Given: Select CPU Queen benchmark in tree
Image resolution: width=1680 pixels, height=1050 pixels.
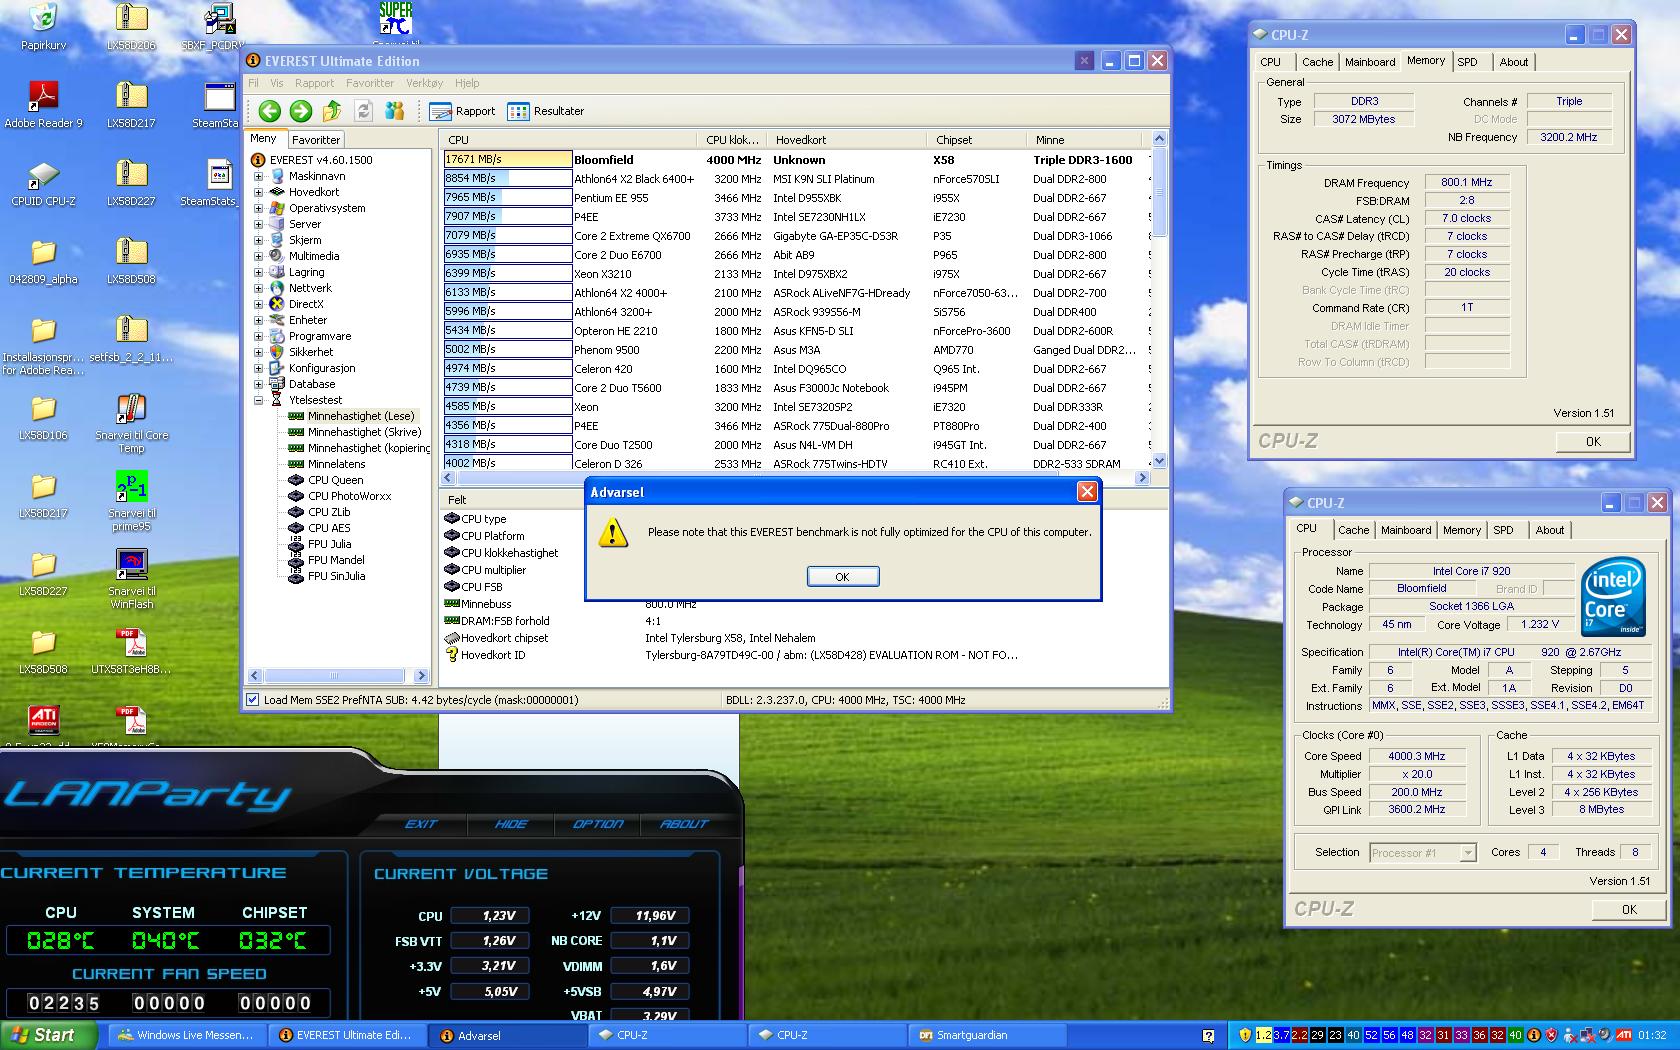Looking at the screenshot, I should point(335,480).
